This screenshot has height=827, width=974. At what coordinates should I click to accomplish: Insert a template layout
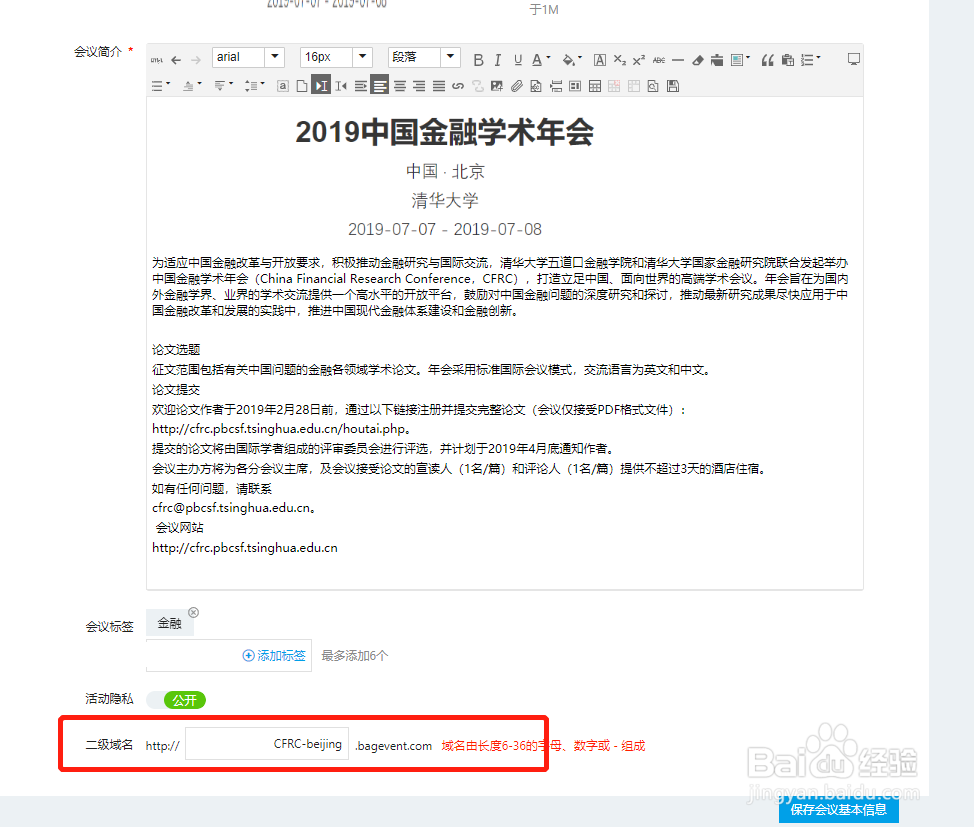pyautogui.click(x=575, y=86)
